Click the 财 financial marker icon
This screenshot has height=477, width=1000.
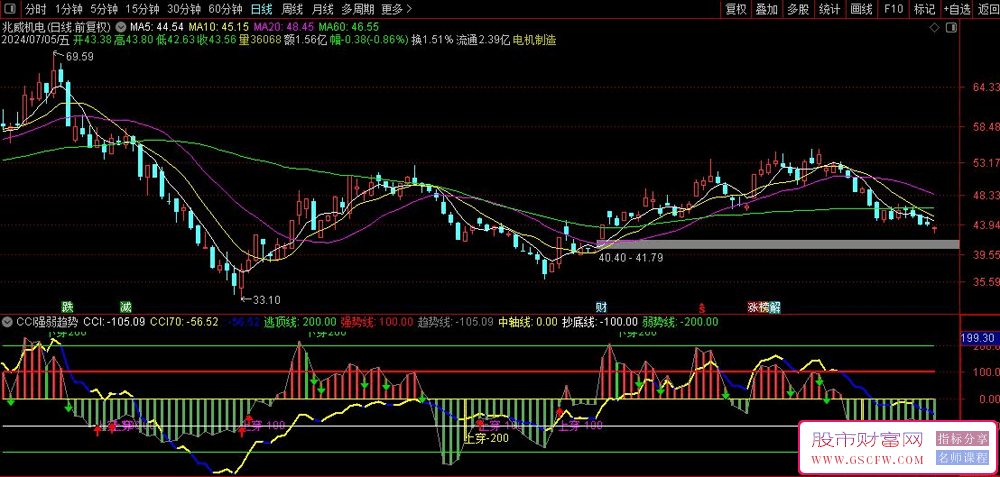(x=601, y=306)
